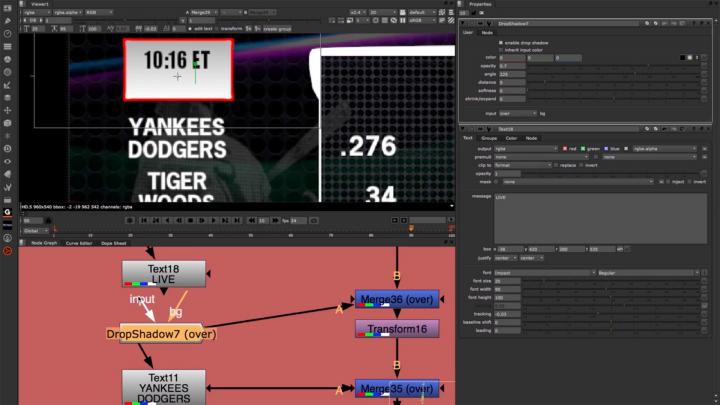Toggle inherit input color checkbox
The image size is (720, 405).
coord(501,50)
